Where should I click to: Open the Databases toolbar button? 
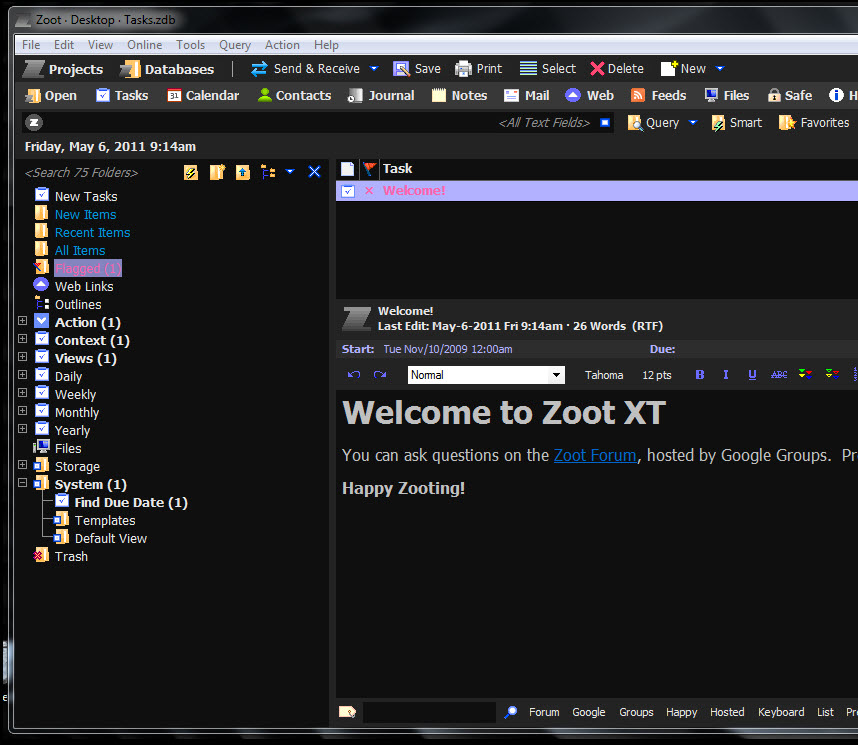(x=167, y=69)
